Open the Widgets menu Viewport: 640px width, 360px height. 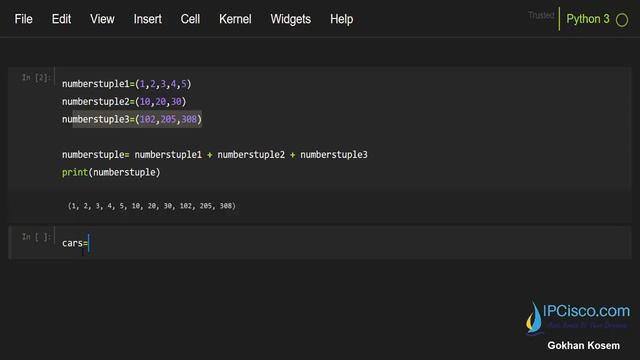pos(291,19)
